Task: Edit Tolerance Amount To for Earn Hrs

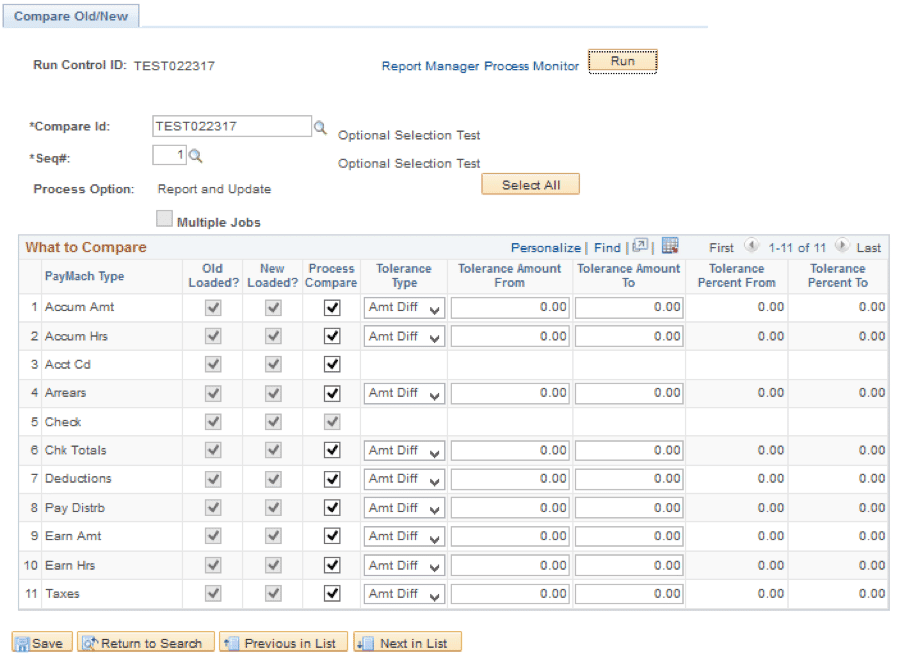Action: pos(629,566)
